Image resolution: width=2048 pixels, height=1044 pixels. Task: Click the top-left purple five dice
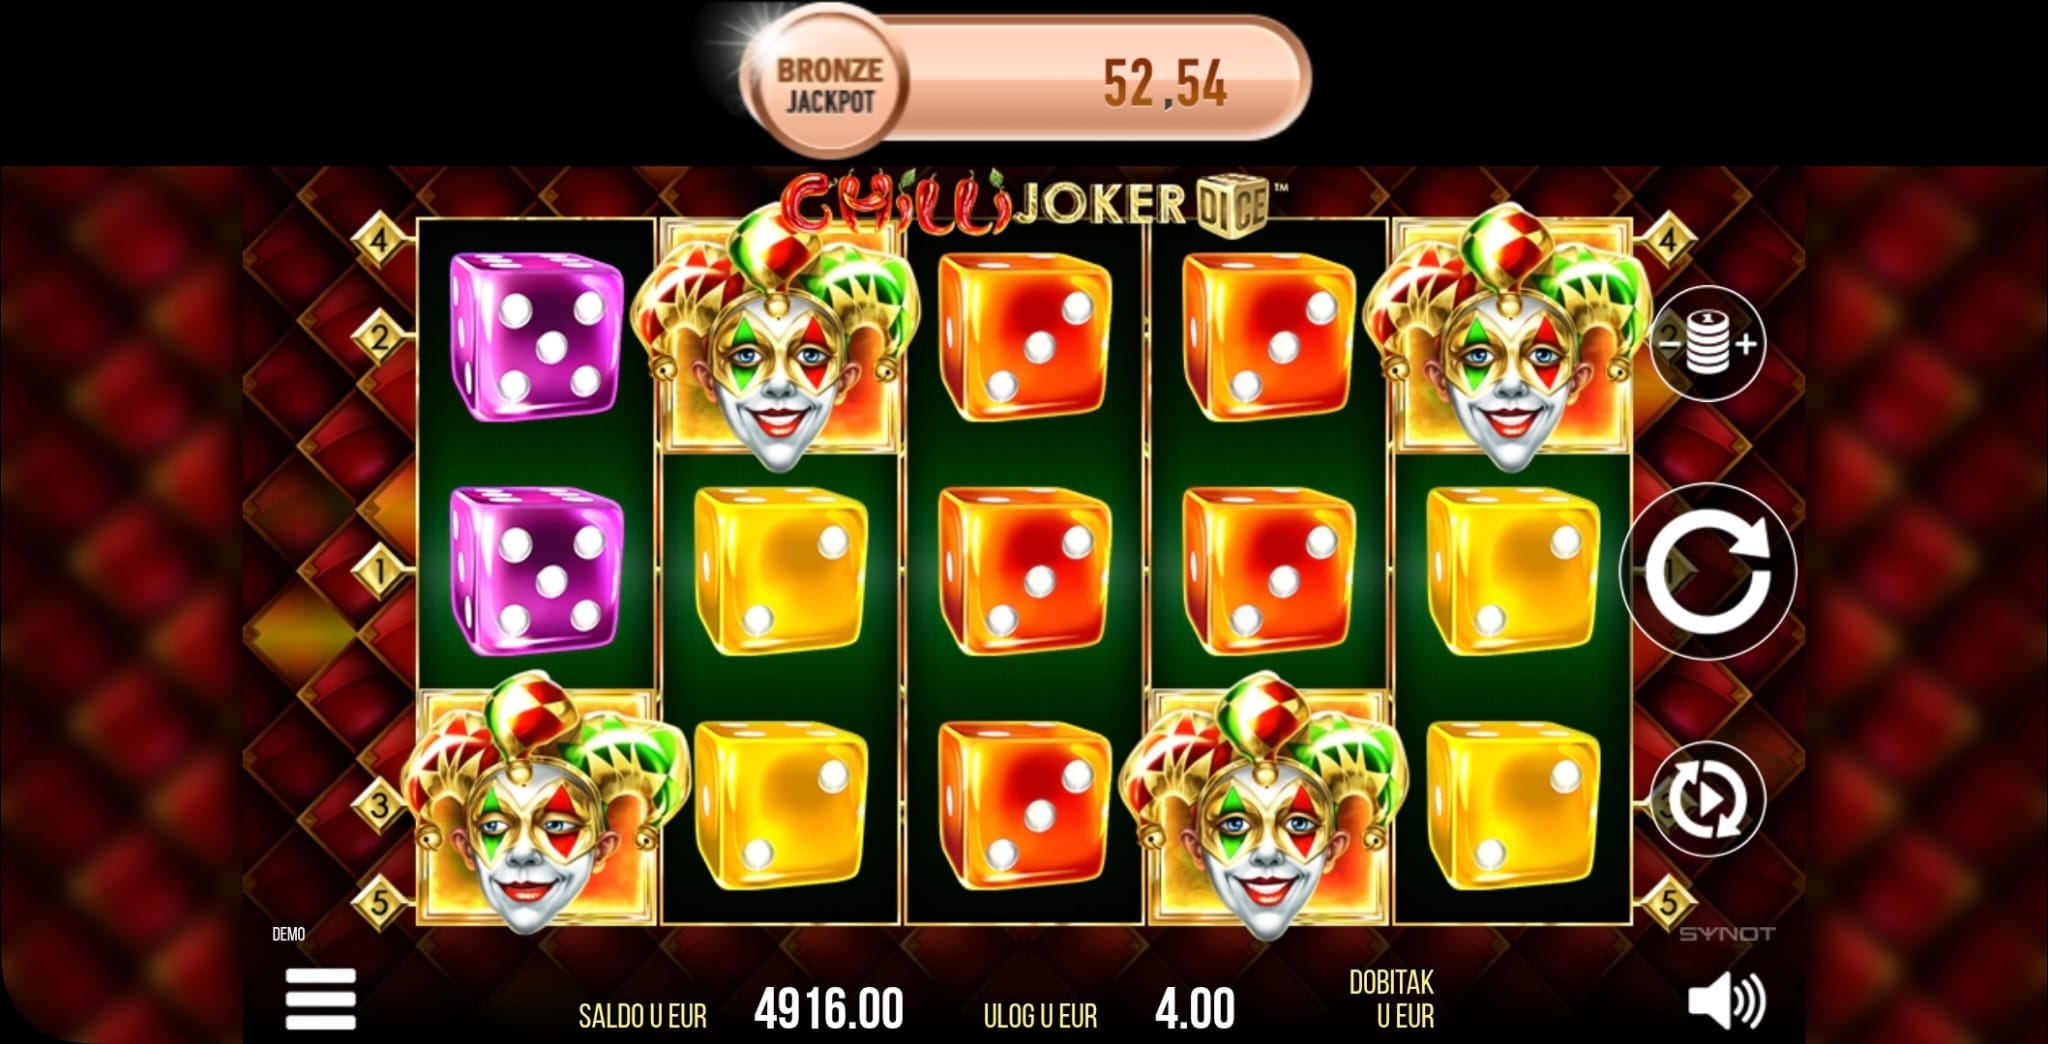click(536, 336)
